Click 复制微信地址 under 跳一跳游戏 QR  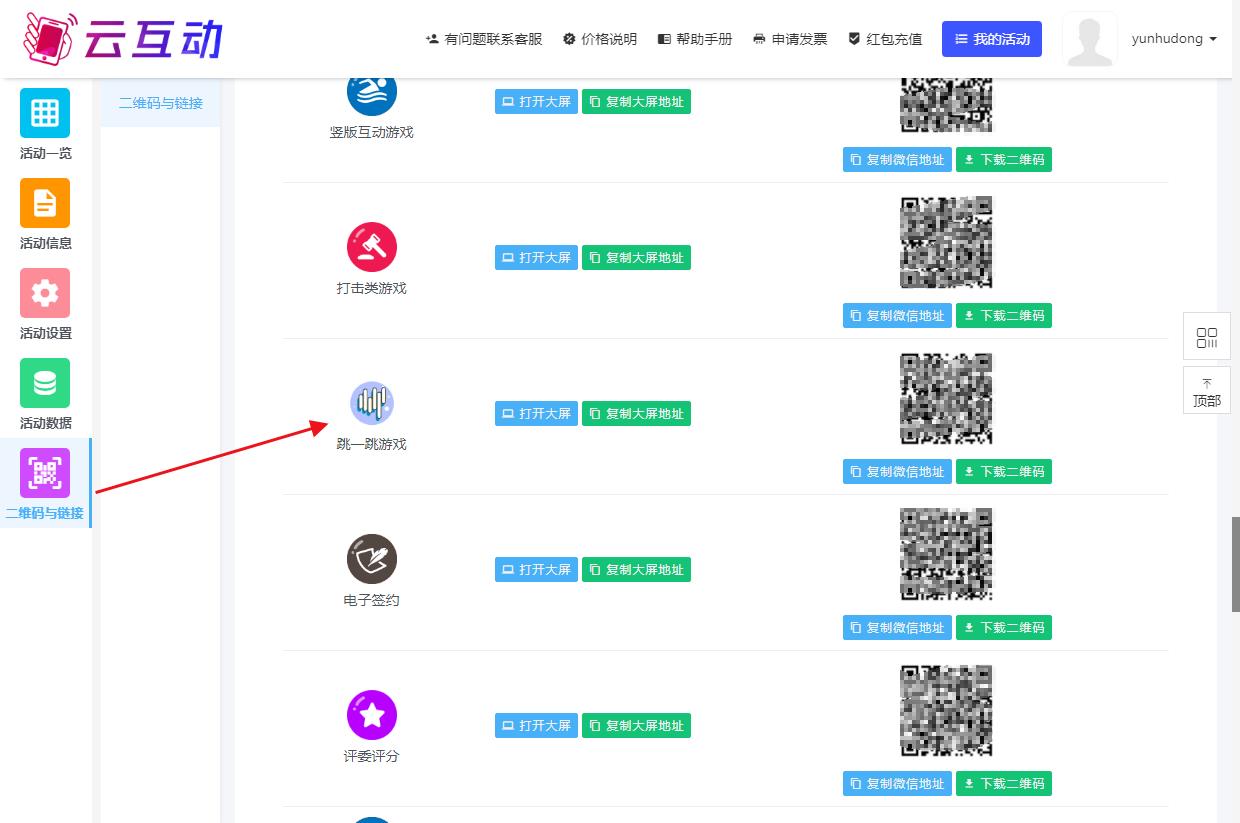[x=897, y=472]
